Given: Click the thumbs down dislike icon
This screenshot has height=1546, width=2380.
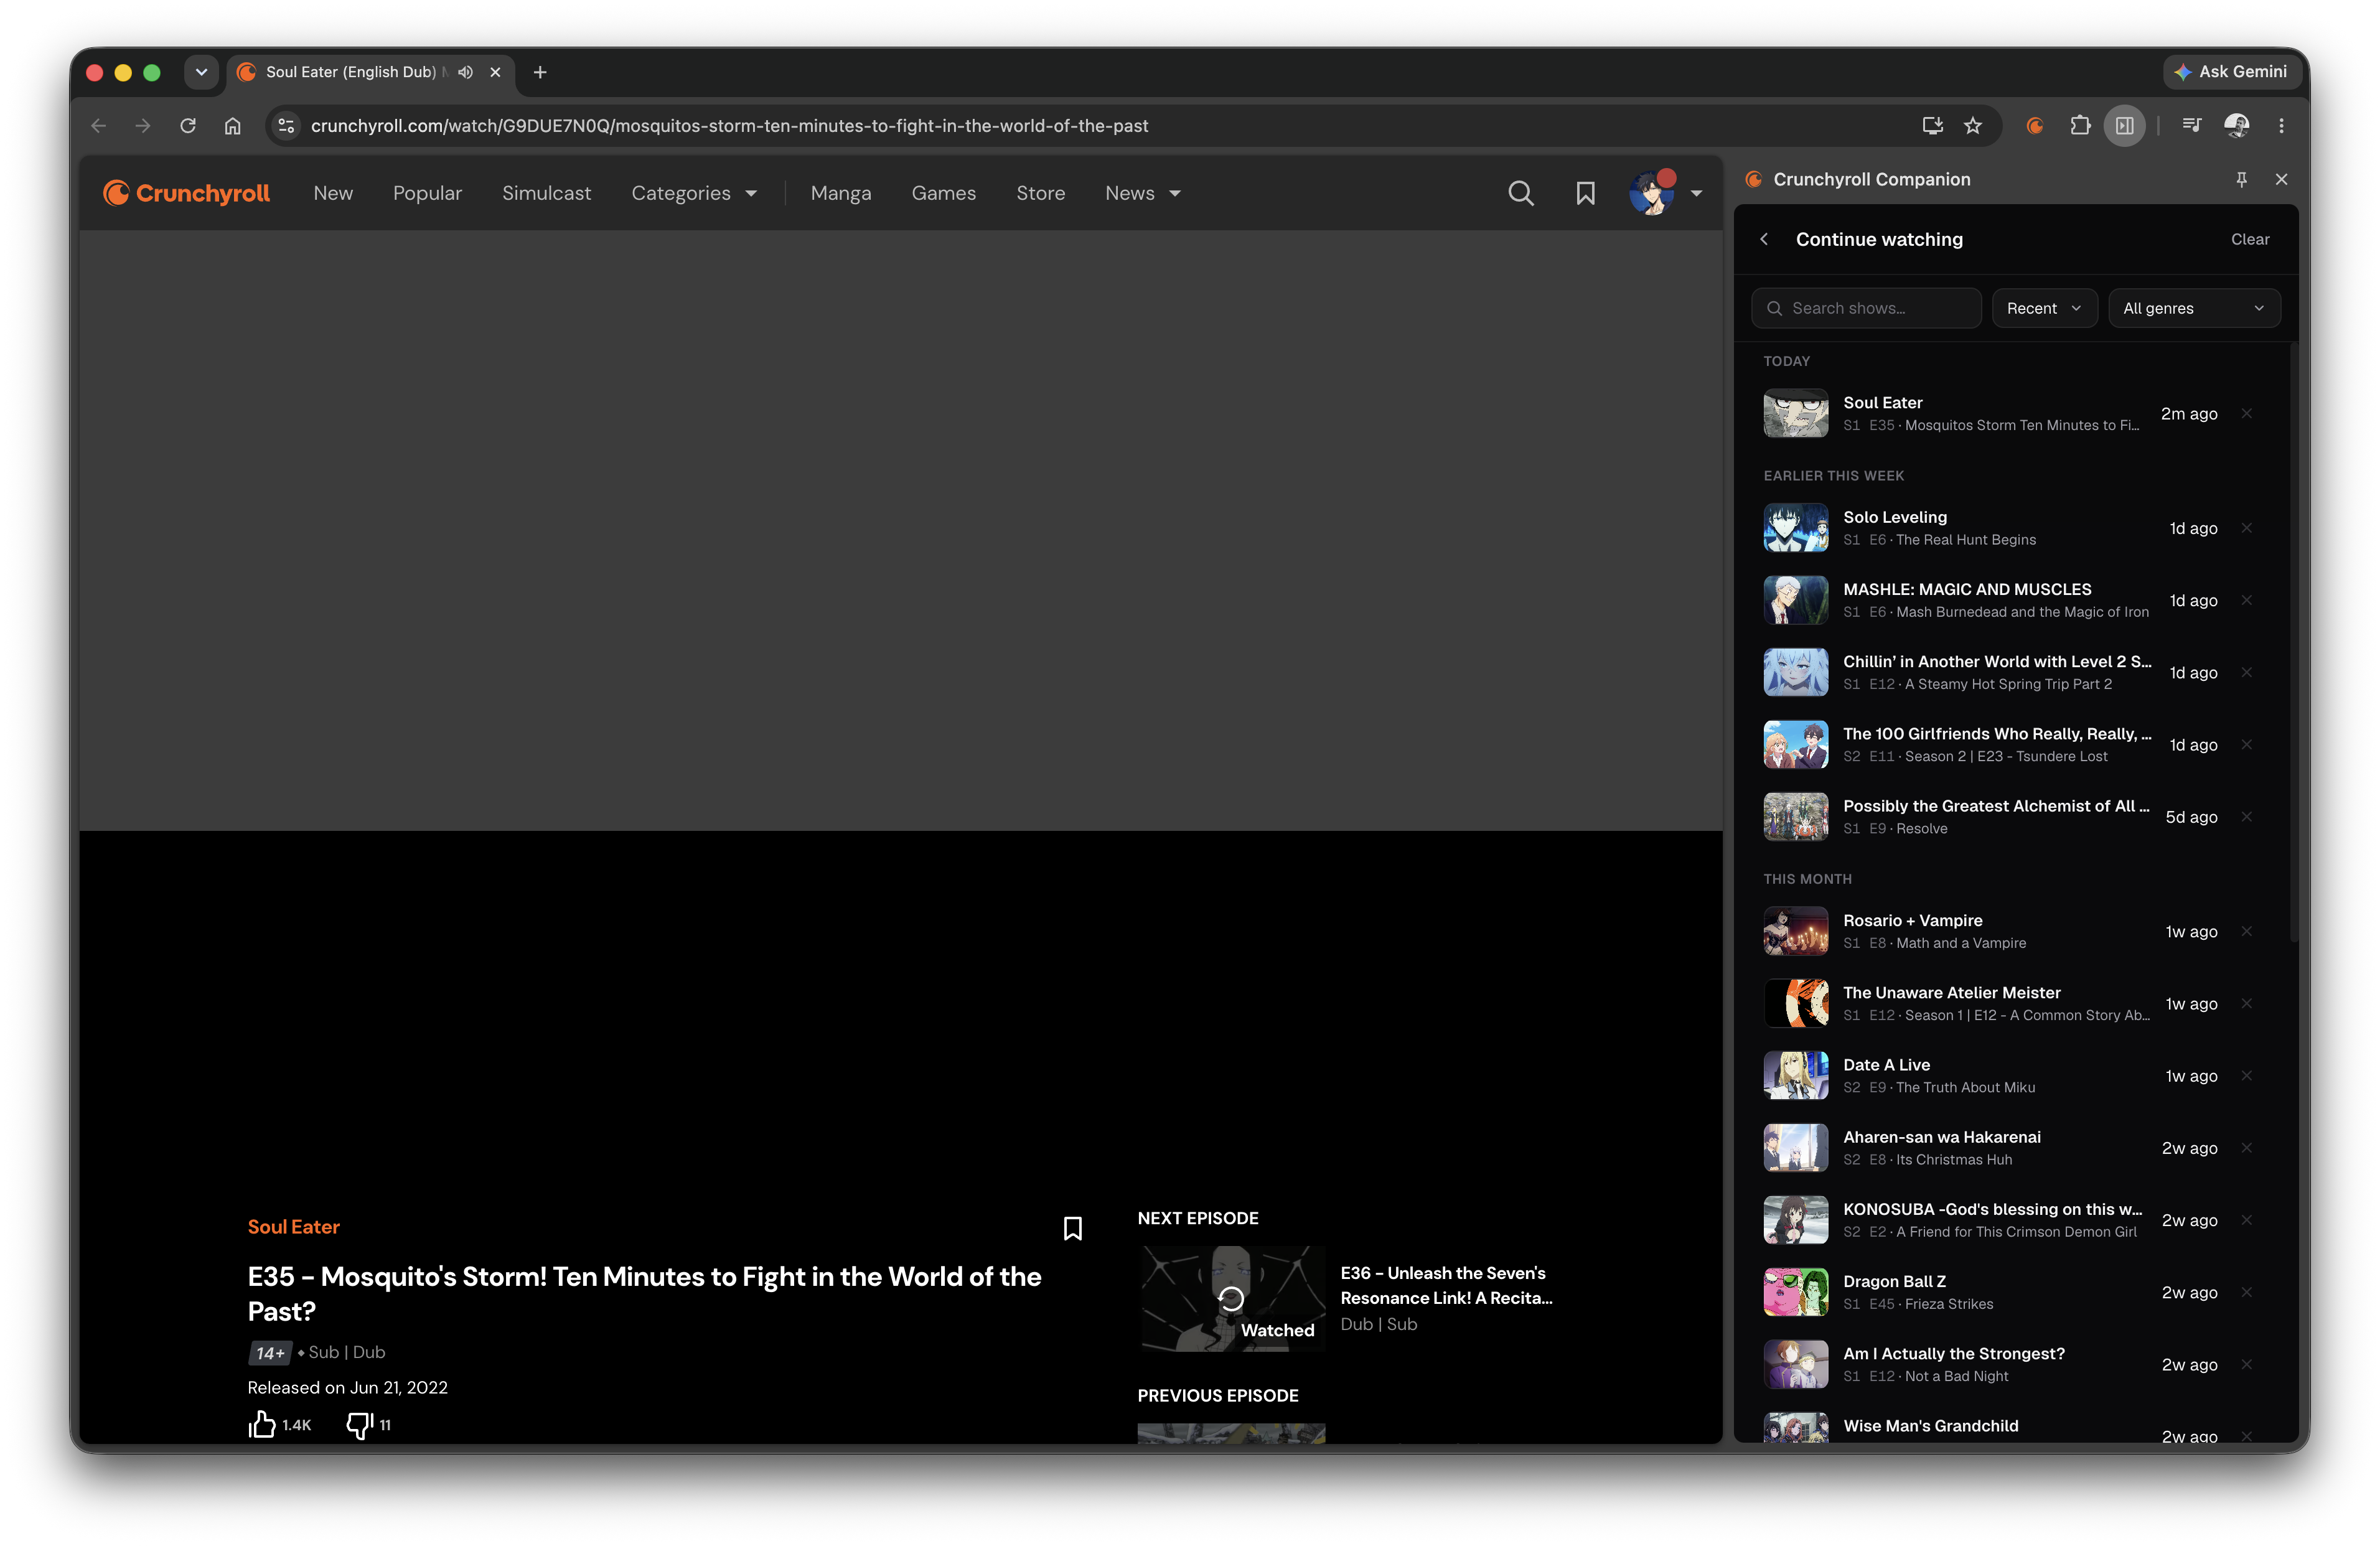Looking at the screenshot, I should point(359,1424).
